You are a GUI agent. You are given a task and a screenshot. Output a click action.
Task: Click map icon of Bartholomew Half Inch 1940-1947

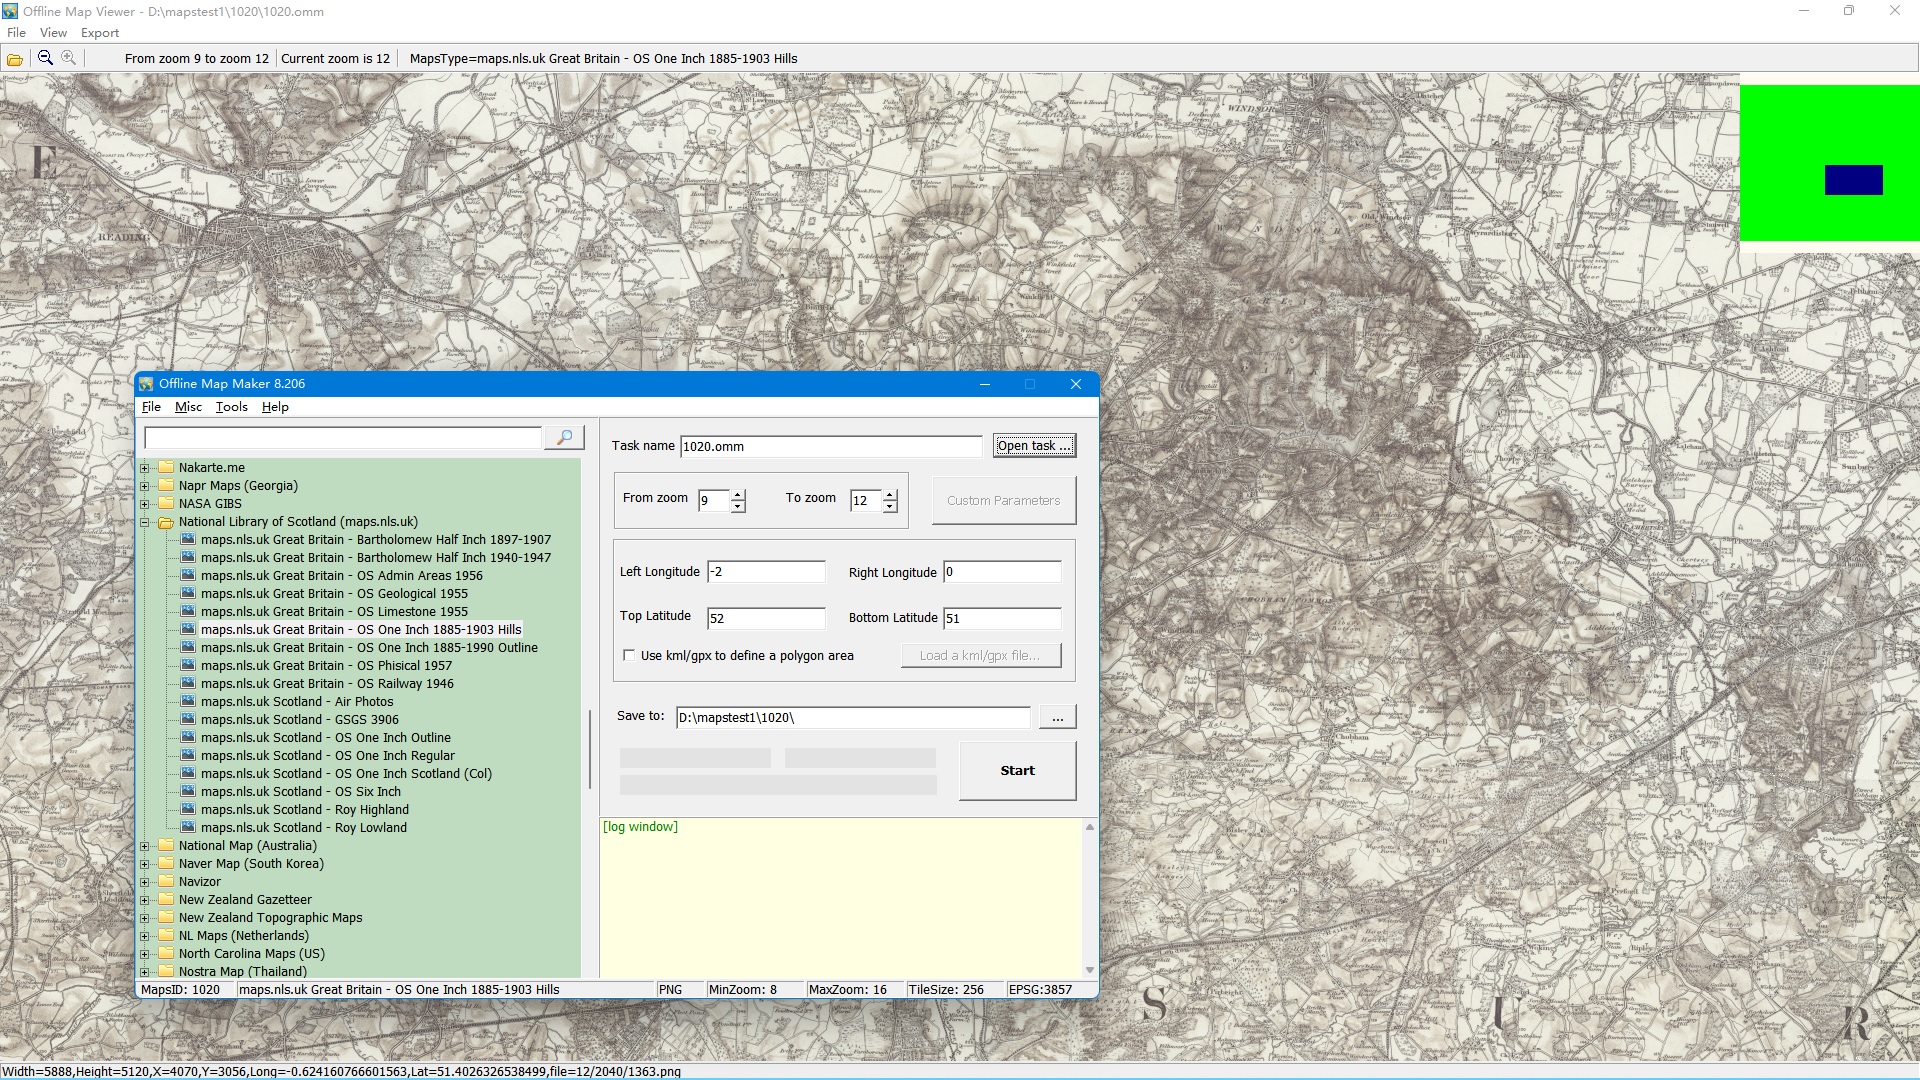pyautogui.click(x=188, y=557)
